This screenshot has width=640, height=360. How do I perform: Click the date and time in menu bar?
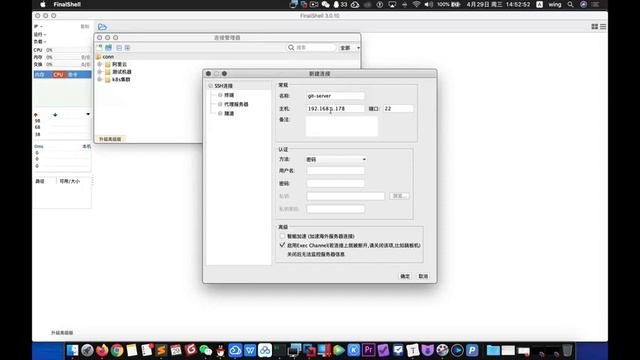point(498,4)
